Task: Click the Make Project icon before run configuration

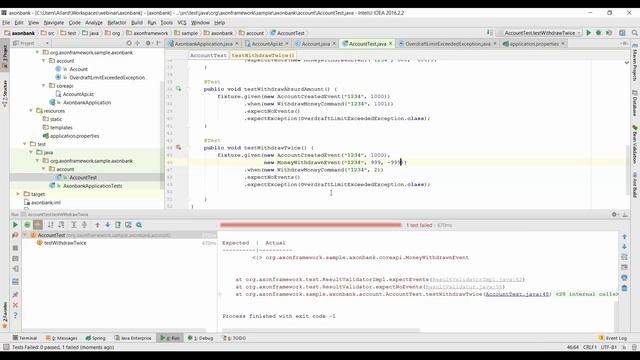Action: click(489, 33)
